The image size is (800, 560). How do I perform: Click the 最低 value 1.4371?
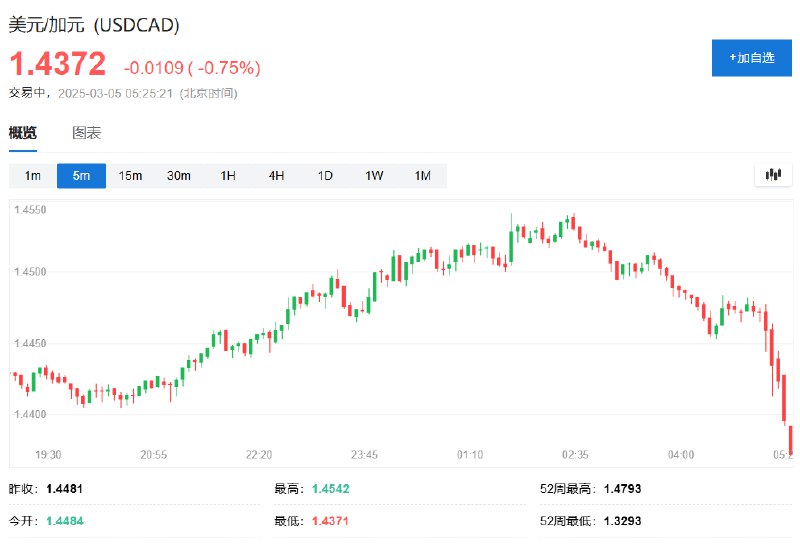coord(330,521)
